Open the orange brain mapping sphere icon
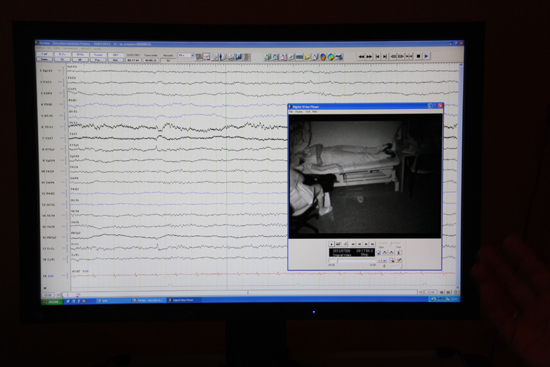Viewport: 550px width, 367px height. [x=323, y=57]
